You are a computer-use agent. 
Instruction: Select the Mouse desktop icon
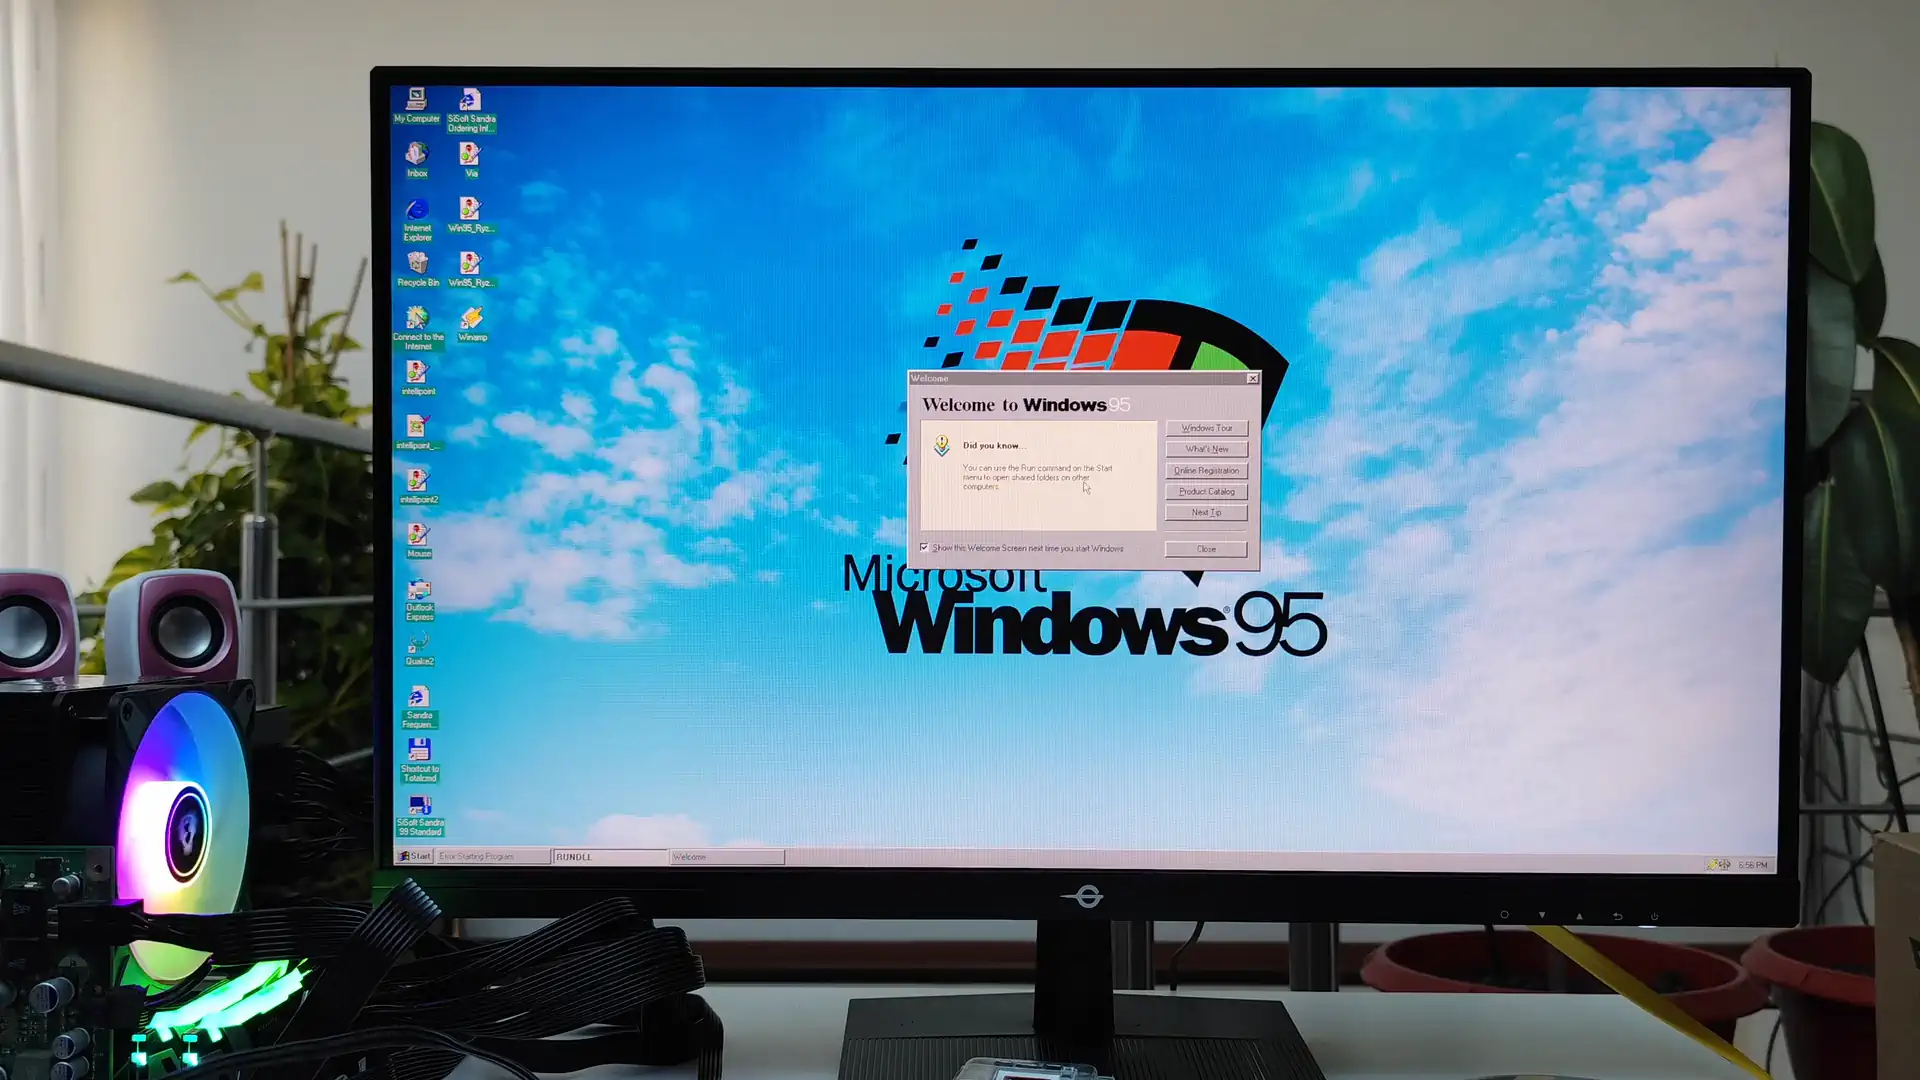click(x=419, y=541)
